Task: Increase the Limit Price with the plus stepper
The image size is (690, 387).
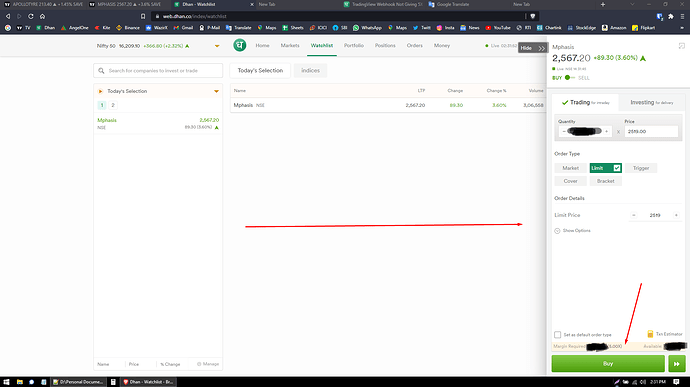Action: click(x=676, y=215)
